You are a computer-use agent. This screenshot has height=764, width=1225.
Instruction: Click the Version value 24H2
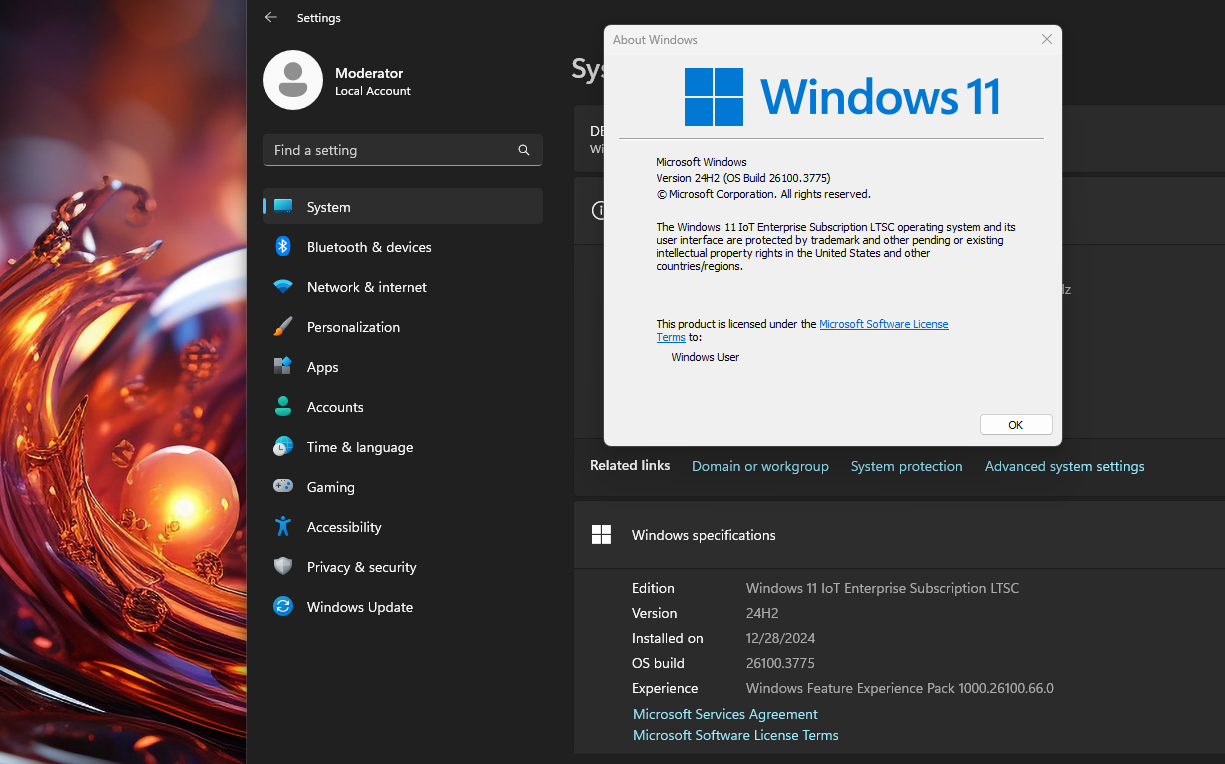click(762, 613)
